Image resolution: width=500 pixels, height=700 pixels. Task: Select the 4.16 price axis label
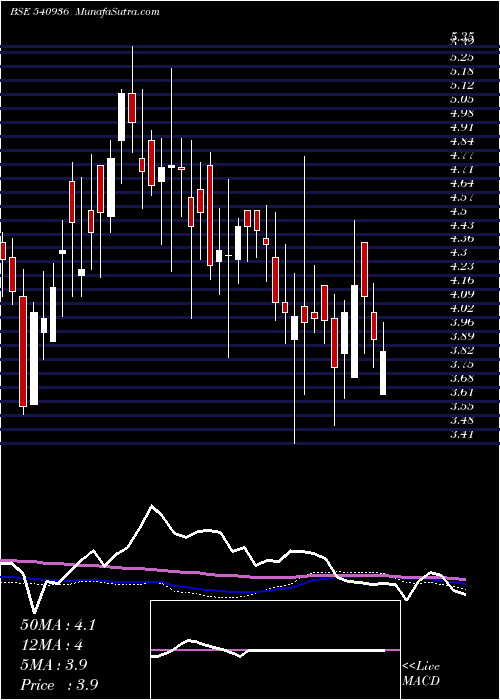[x=462, y=280]
